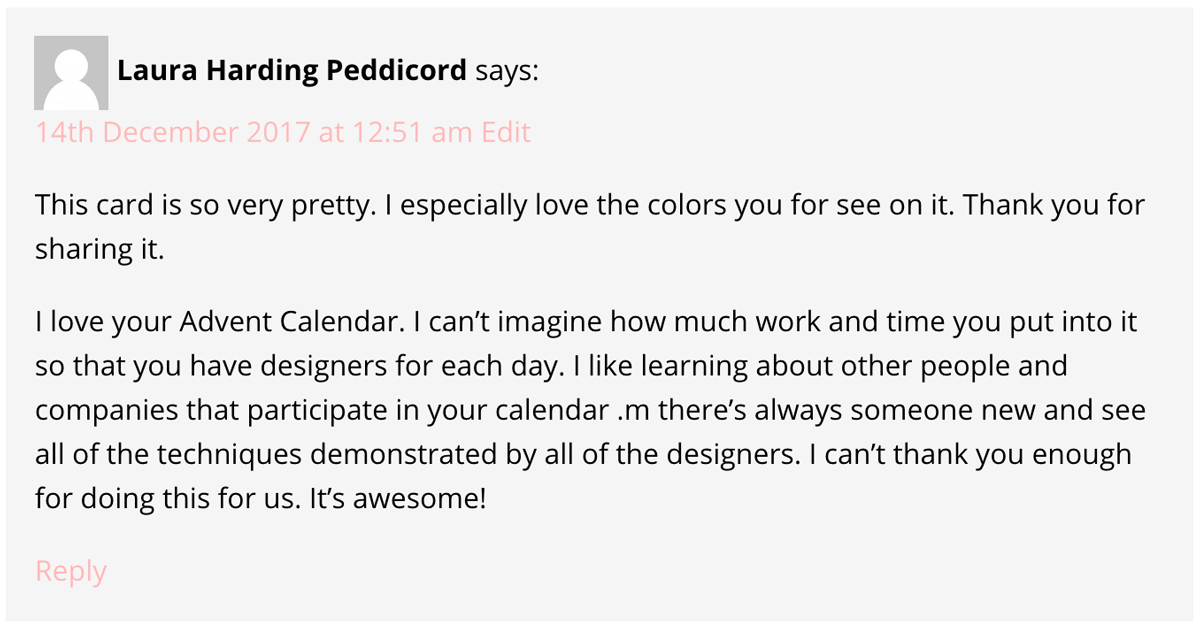Click Laura Harding Peddicord's avatar image
This screenshot has width=1200, height=628.
coord(71,73)
